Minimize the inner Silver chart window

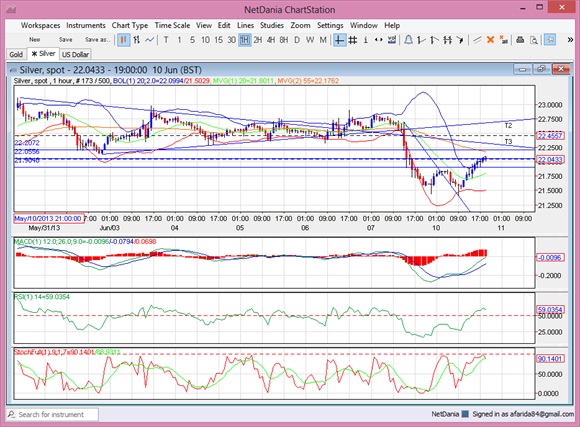[522, 69]
